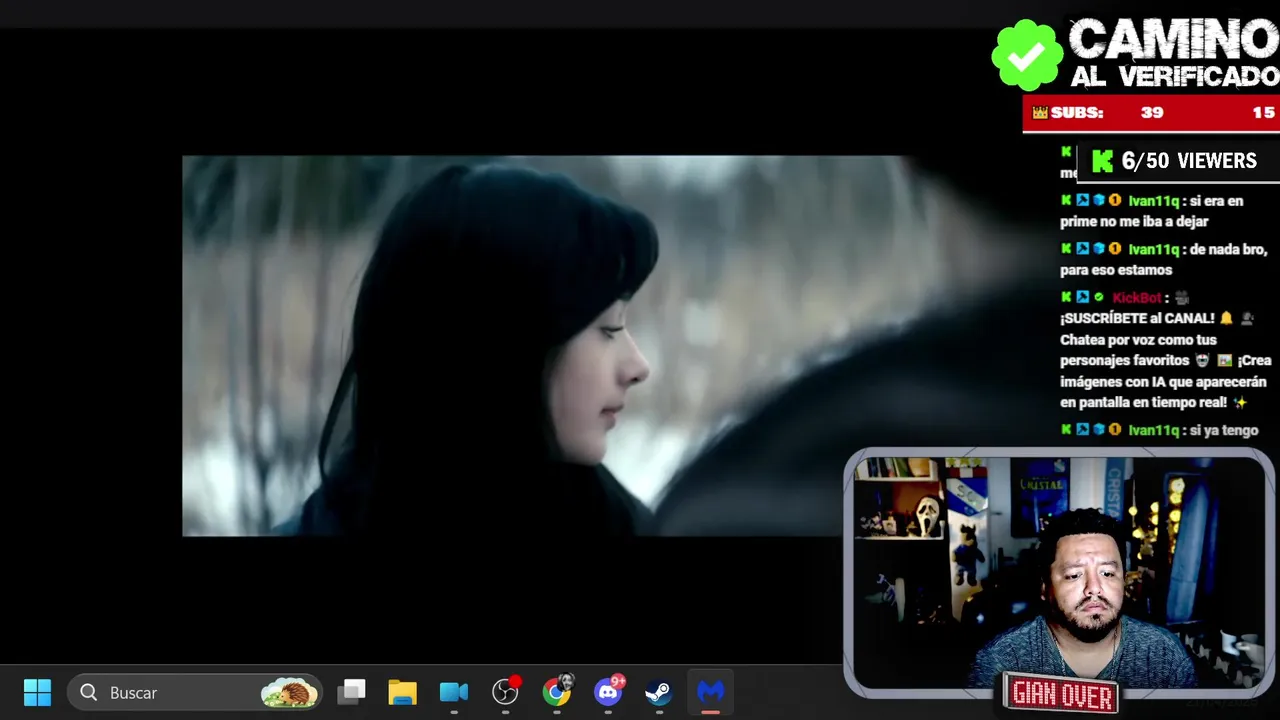
Task: Open the Zoom video camera app
Action: coord(454,692)
